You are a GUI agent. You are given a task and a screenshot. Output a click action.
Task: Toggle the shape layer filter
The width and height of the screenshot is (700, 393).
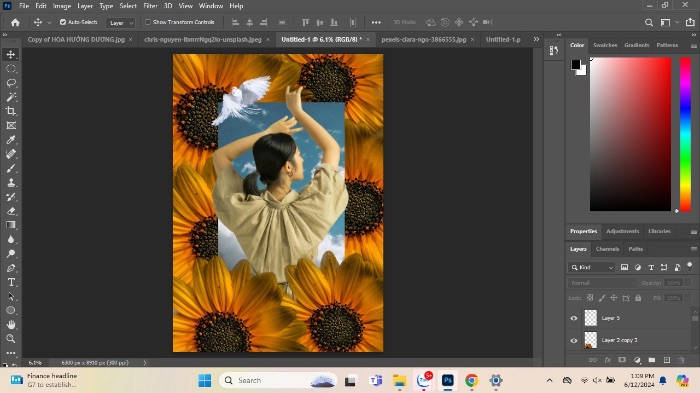pyautogui.click(x=664, y=267)
